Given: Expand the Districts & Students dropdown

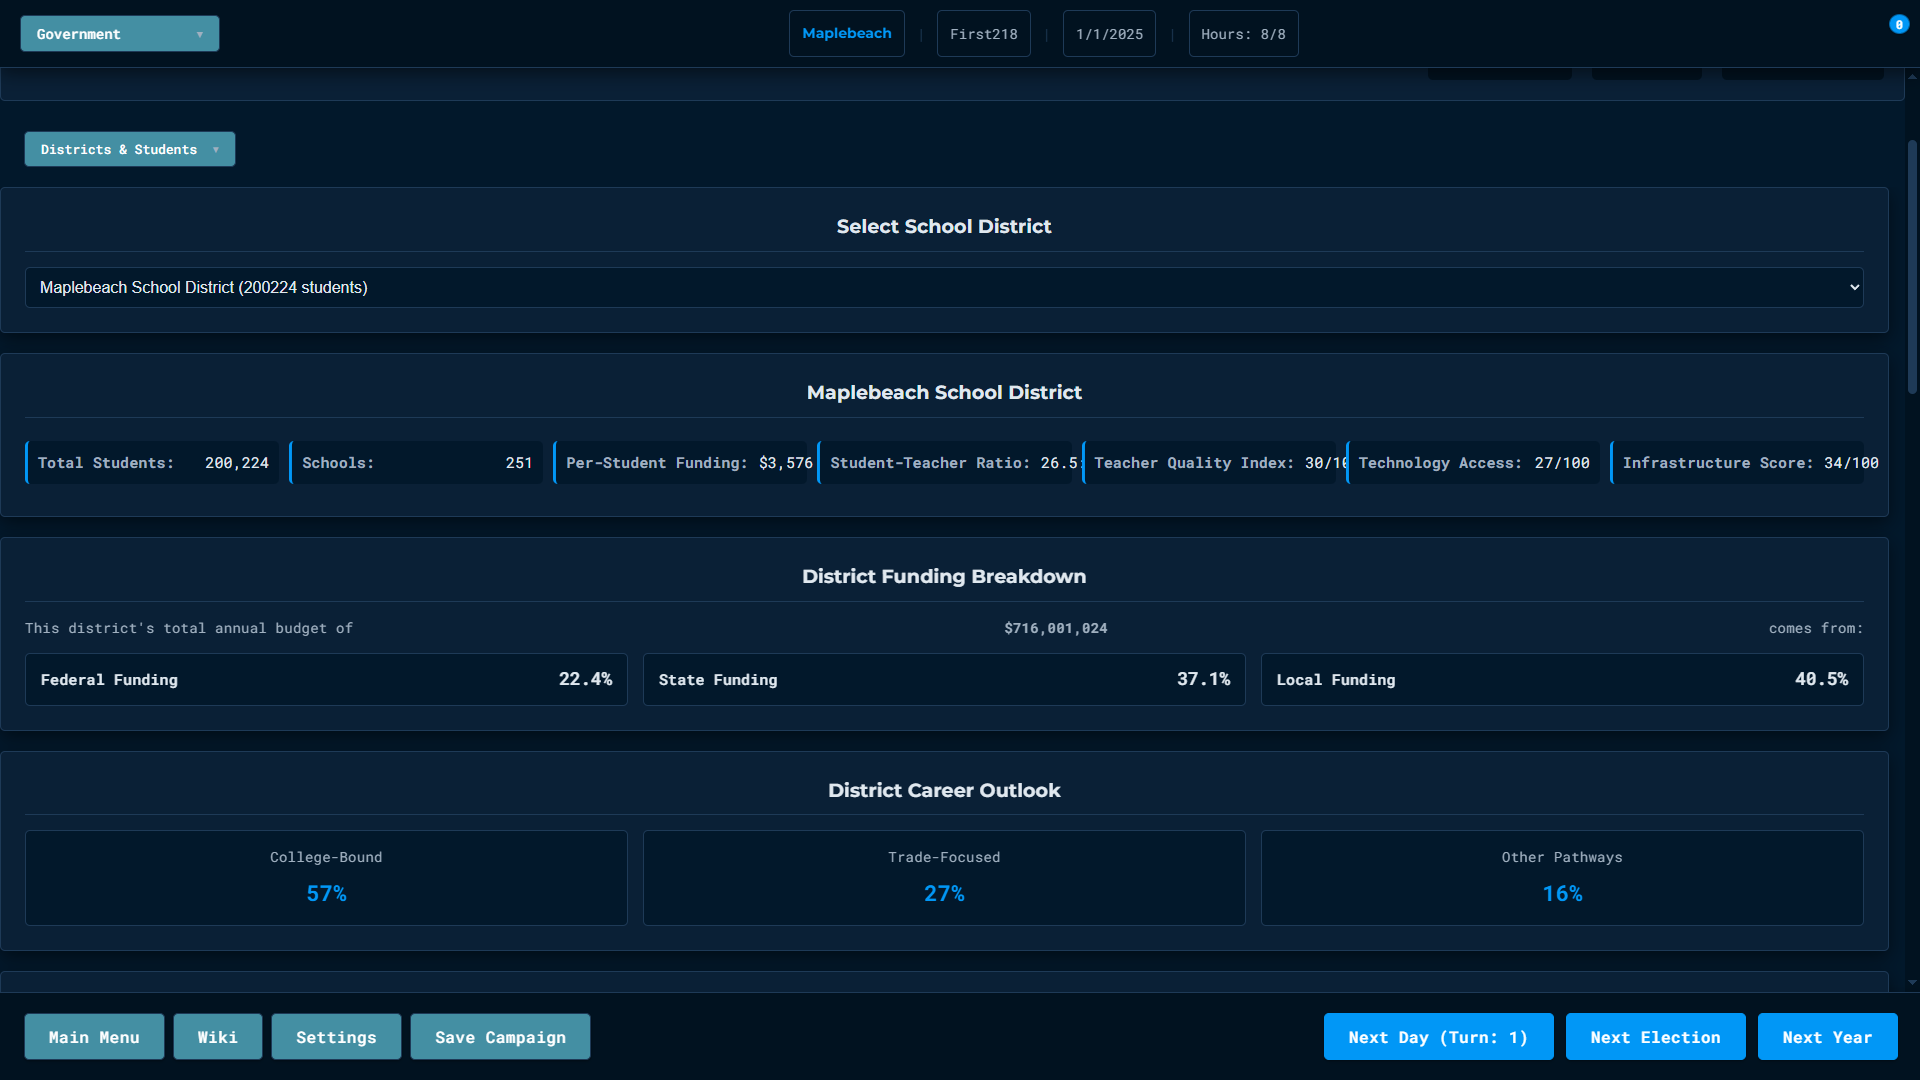Looking at the screenshot, I should tap(129, 149).
